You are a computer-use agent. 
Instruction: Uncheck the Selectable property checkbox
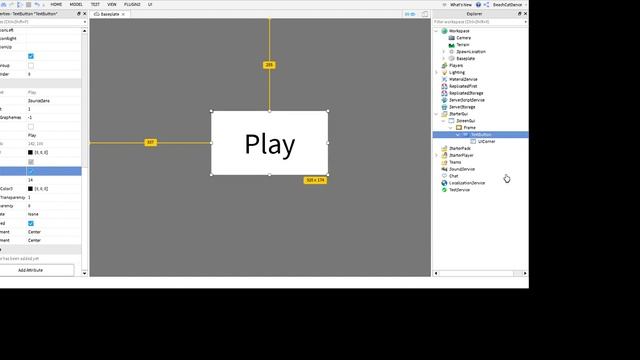pyautogui.click(x=31, y=56)
